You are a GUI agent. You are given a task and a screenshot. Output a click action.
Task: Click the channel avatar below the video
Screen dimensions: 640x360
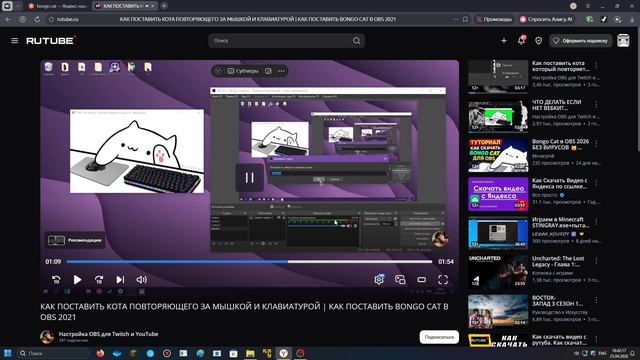[x=47, y=337]
